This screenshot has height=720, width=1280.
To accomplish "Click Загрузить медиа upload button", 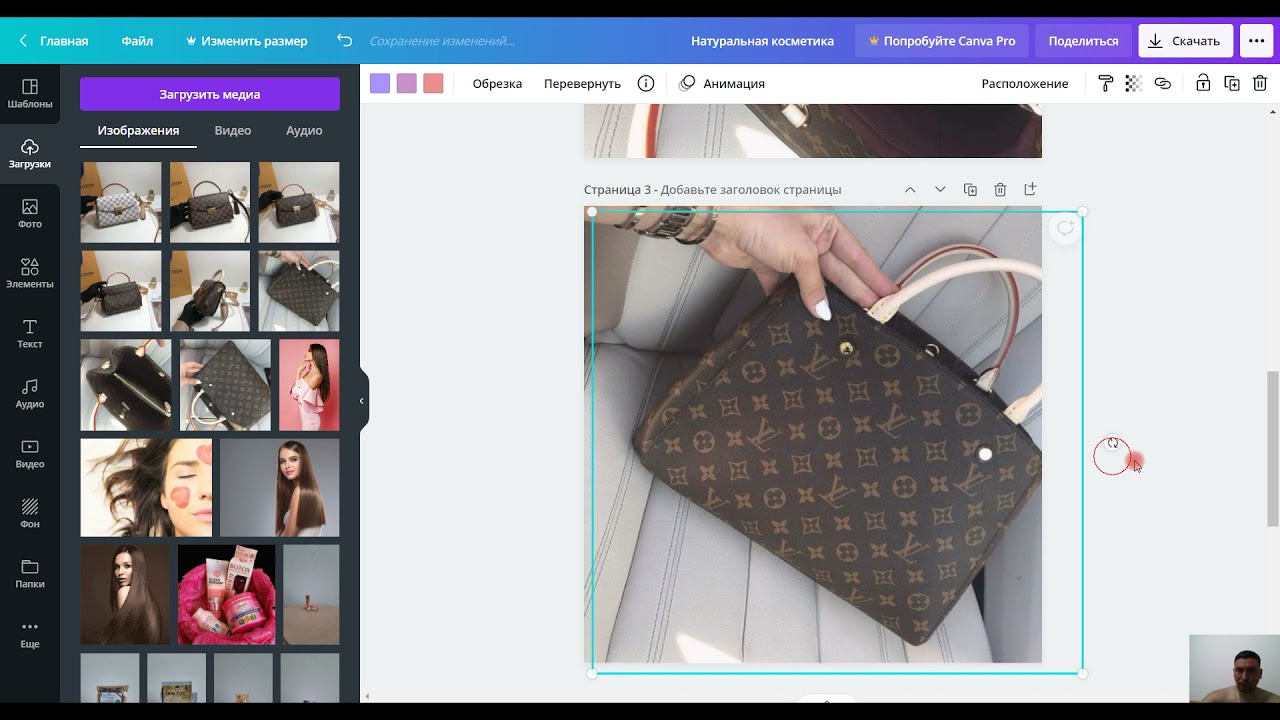I will point(210,94).
